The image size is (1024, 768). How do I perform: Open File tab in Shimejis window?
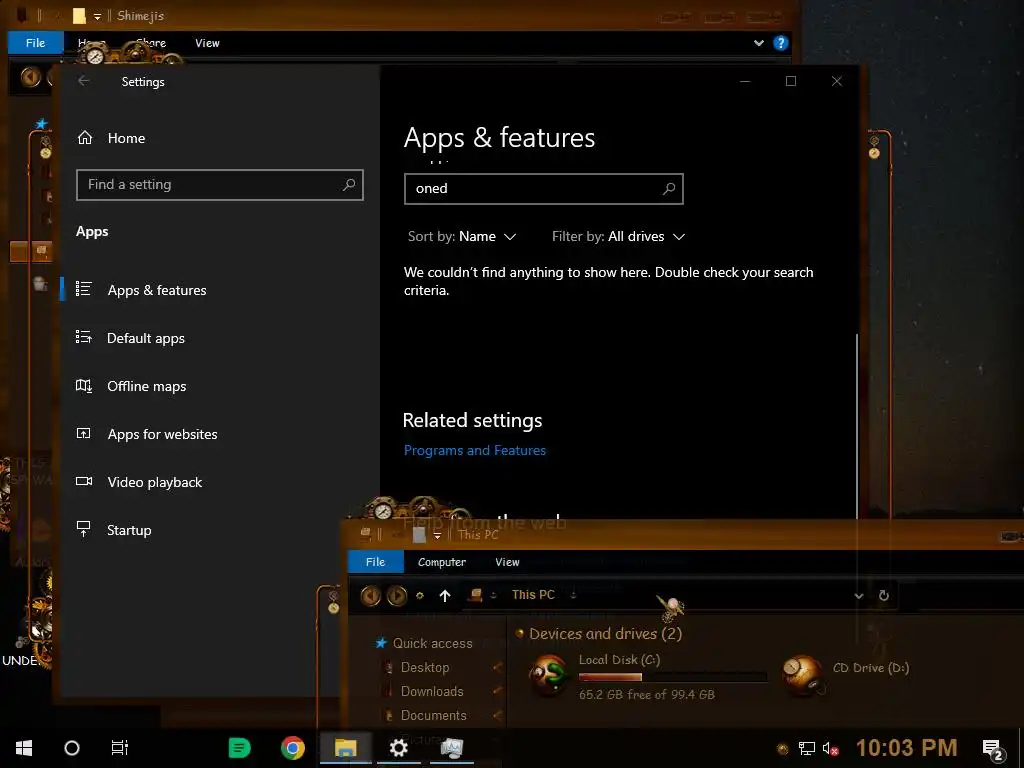[35, 42]
